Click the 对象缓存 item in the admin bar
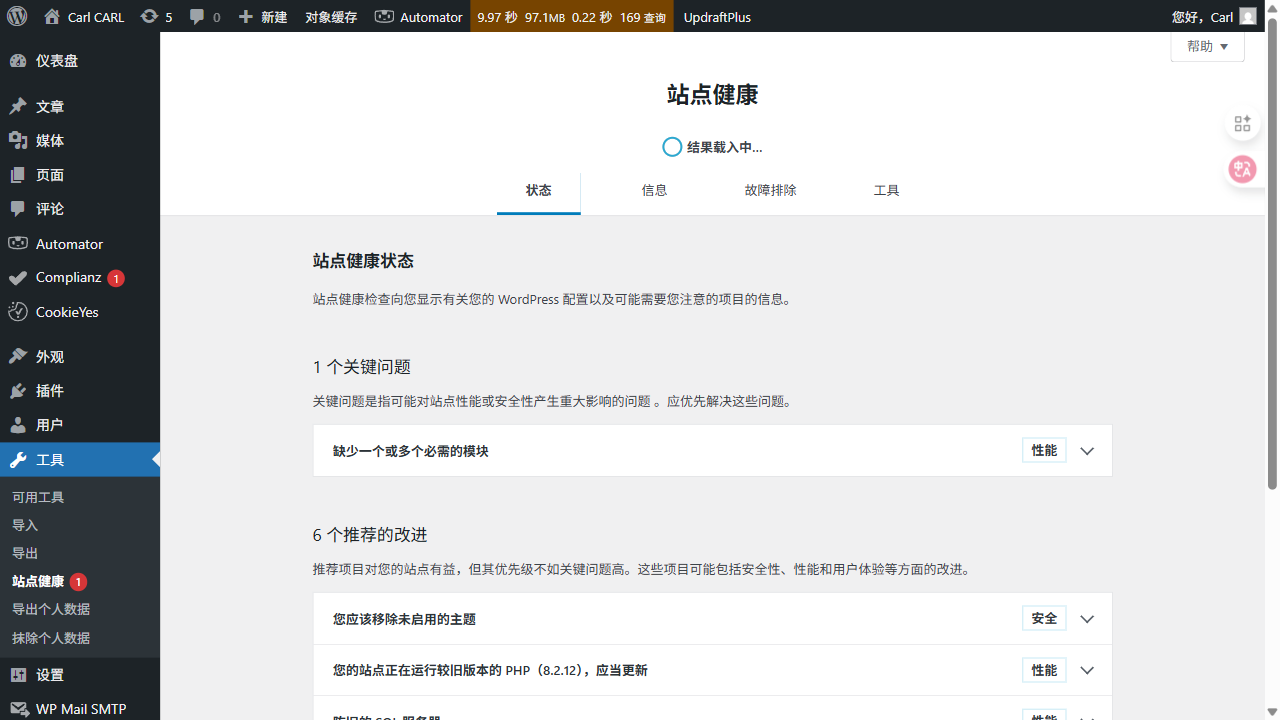This screenshot has width=1280, height=720. [x=331, y=16]
